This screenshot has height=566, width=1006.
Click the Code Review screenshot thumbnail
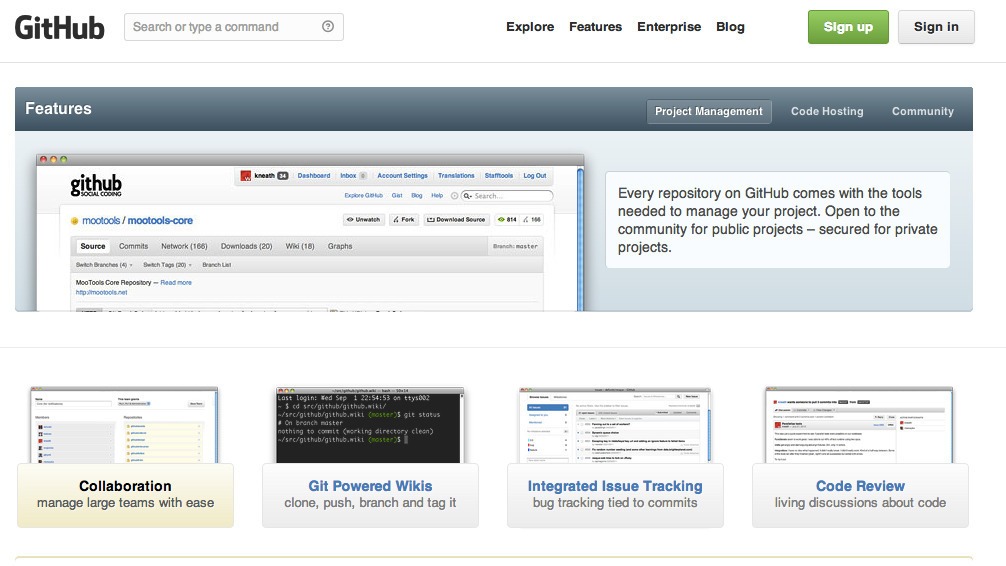click(860, 425)
